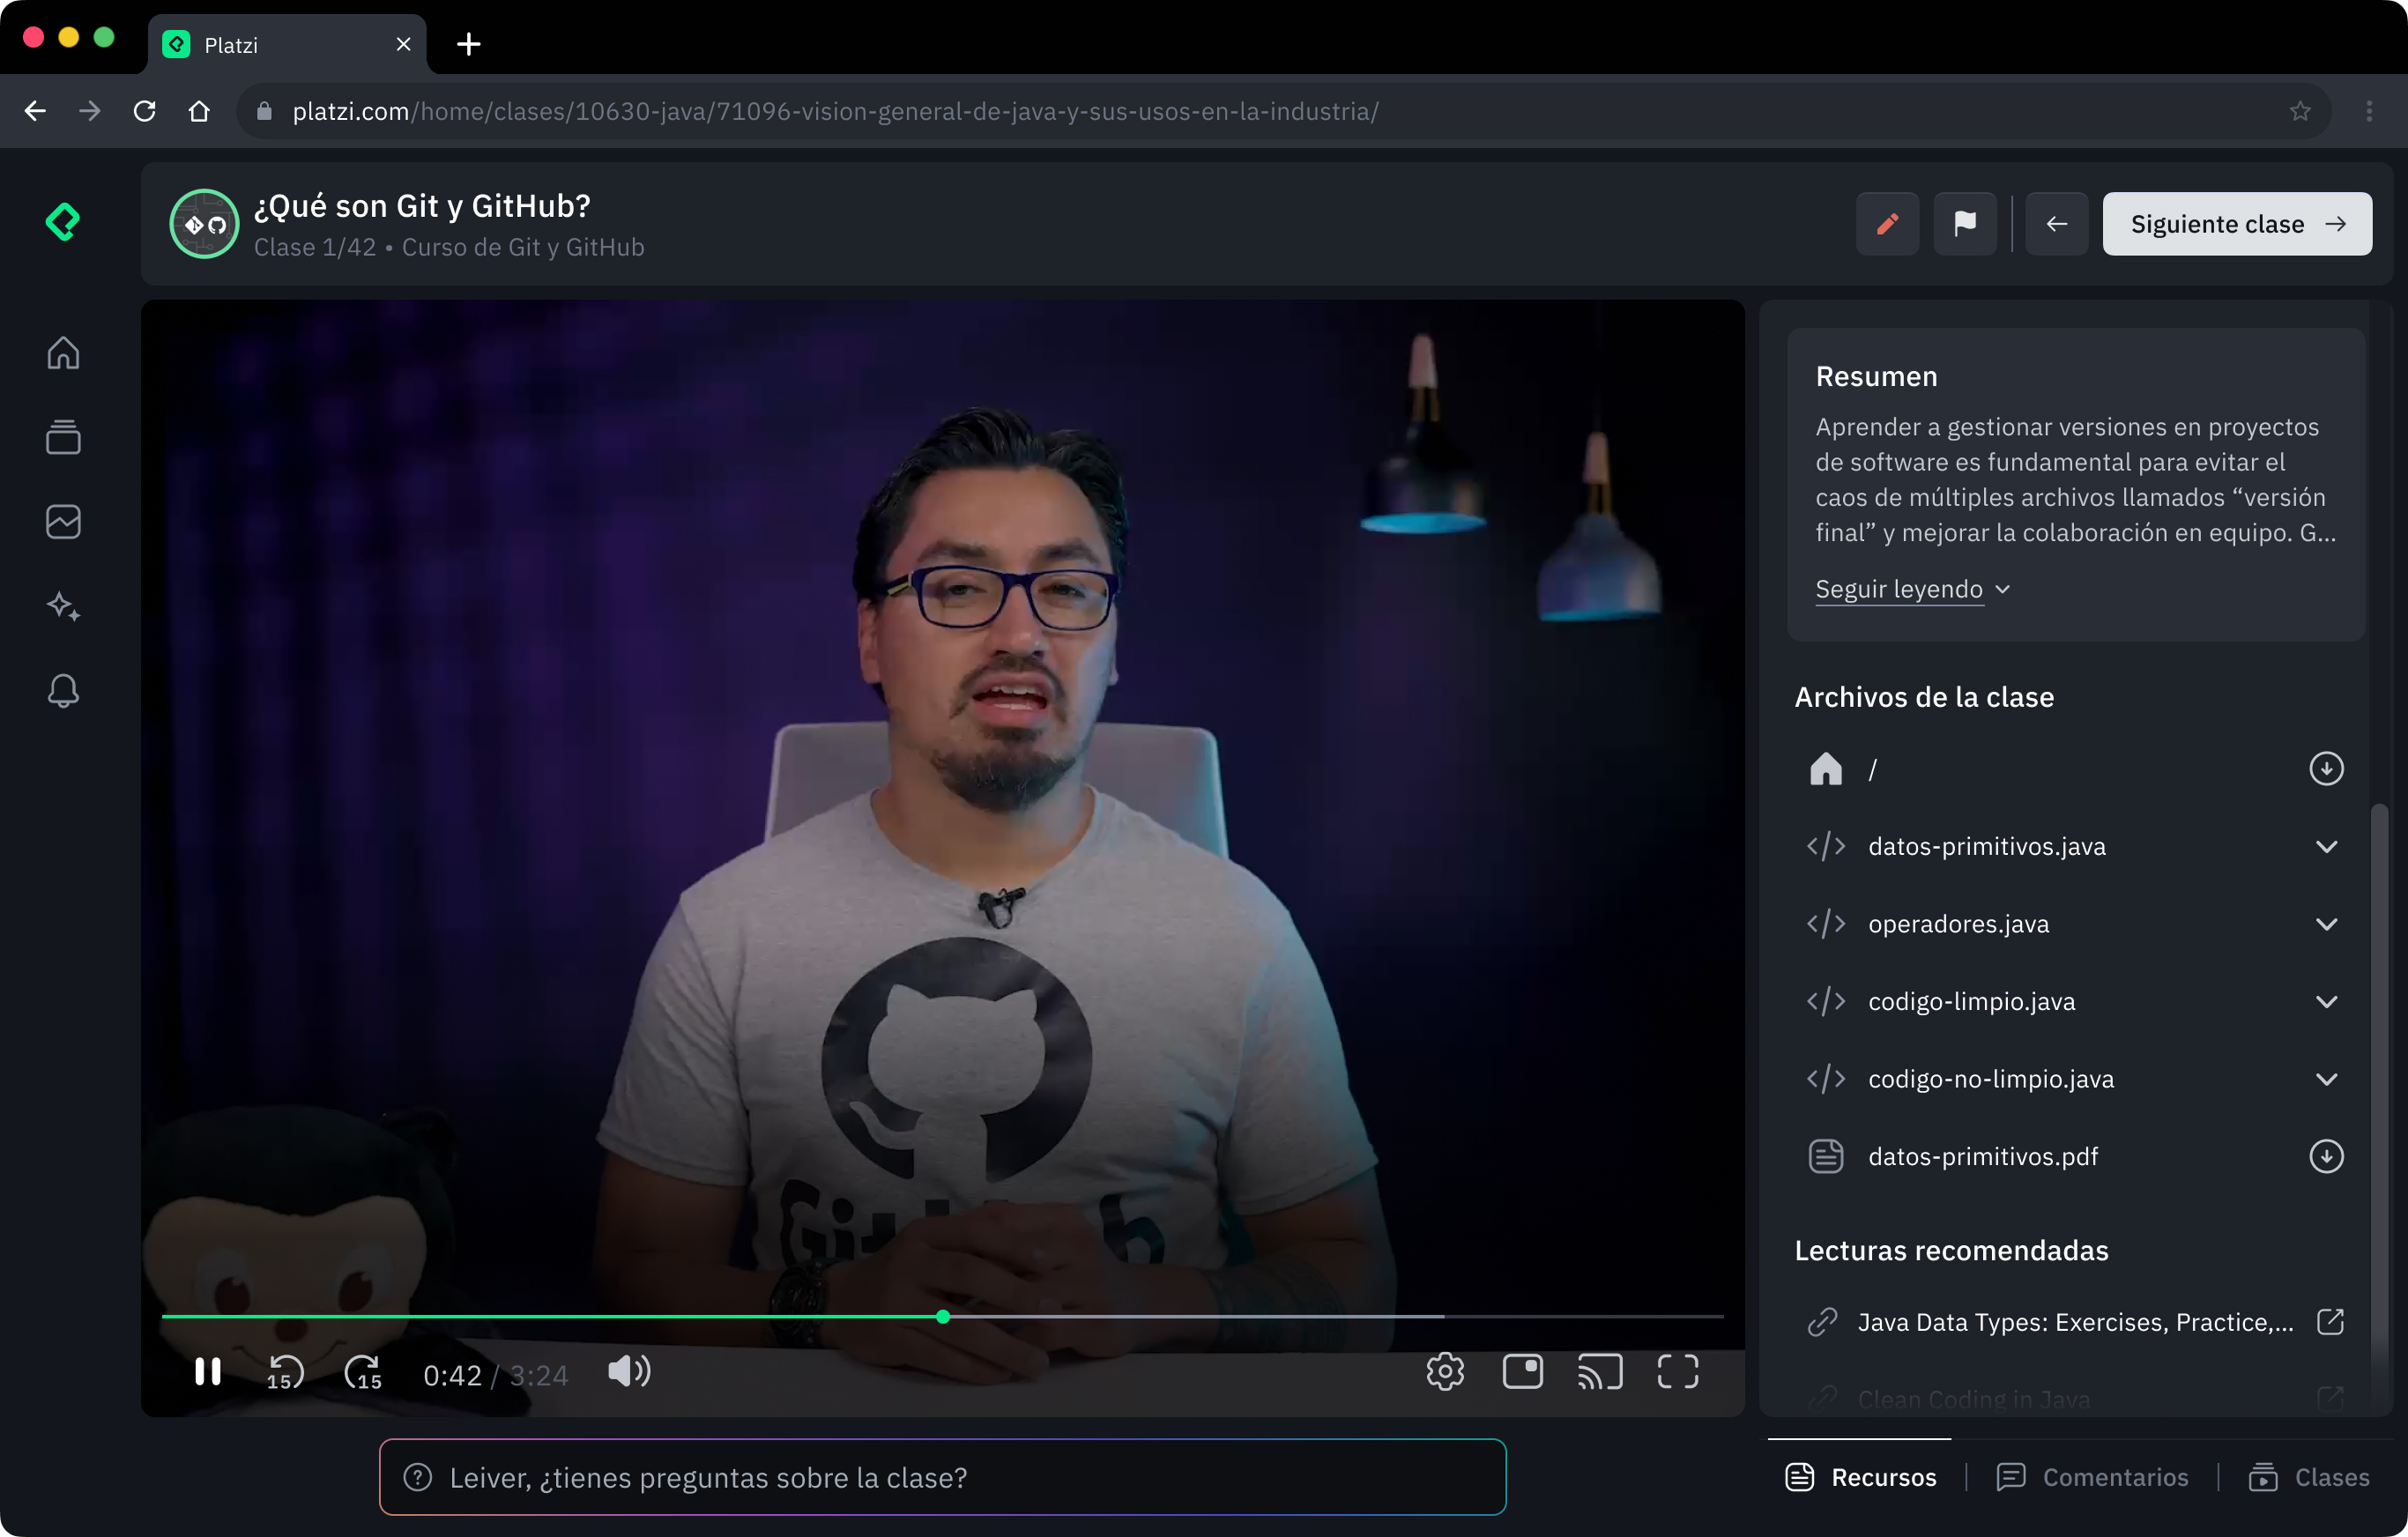Click the red pencil notes icon
Viewport: 2408px width, 1537px height.
(x=1887, y=224)
